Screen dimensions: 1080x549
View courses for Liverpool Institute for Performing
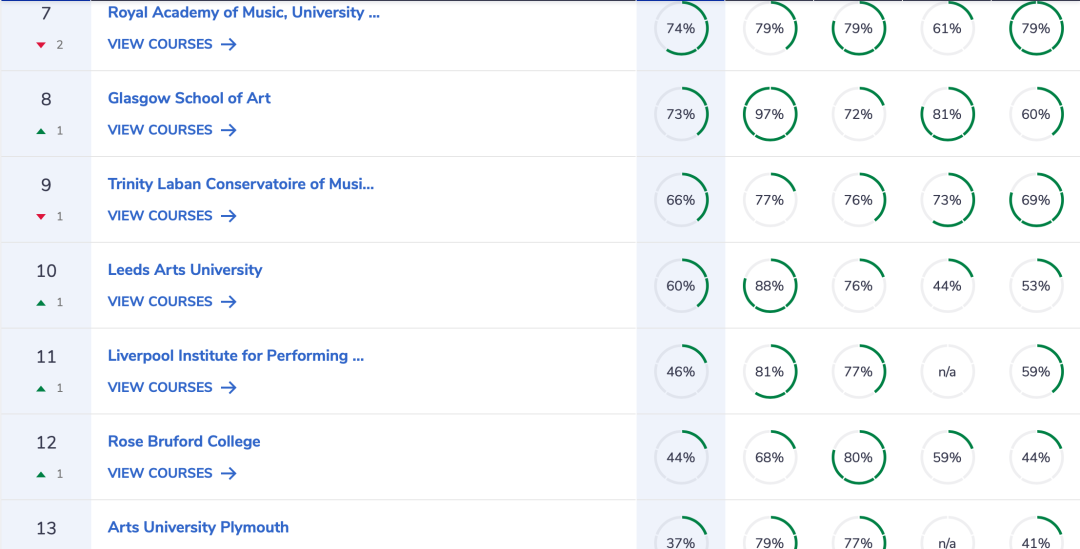pos(172,387)
